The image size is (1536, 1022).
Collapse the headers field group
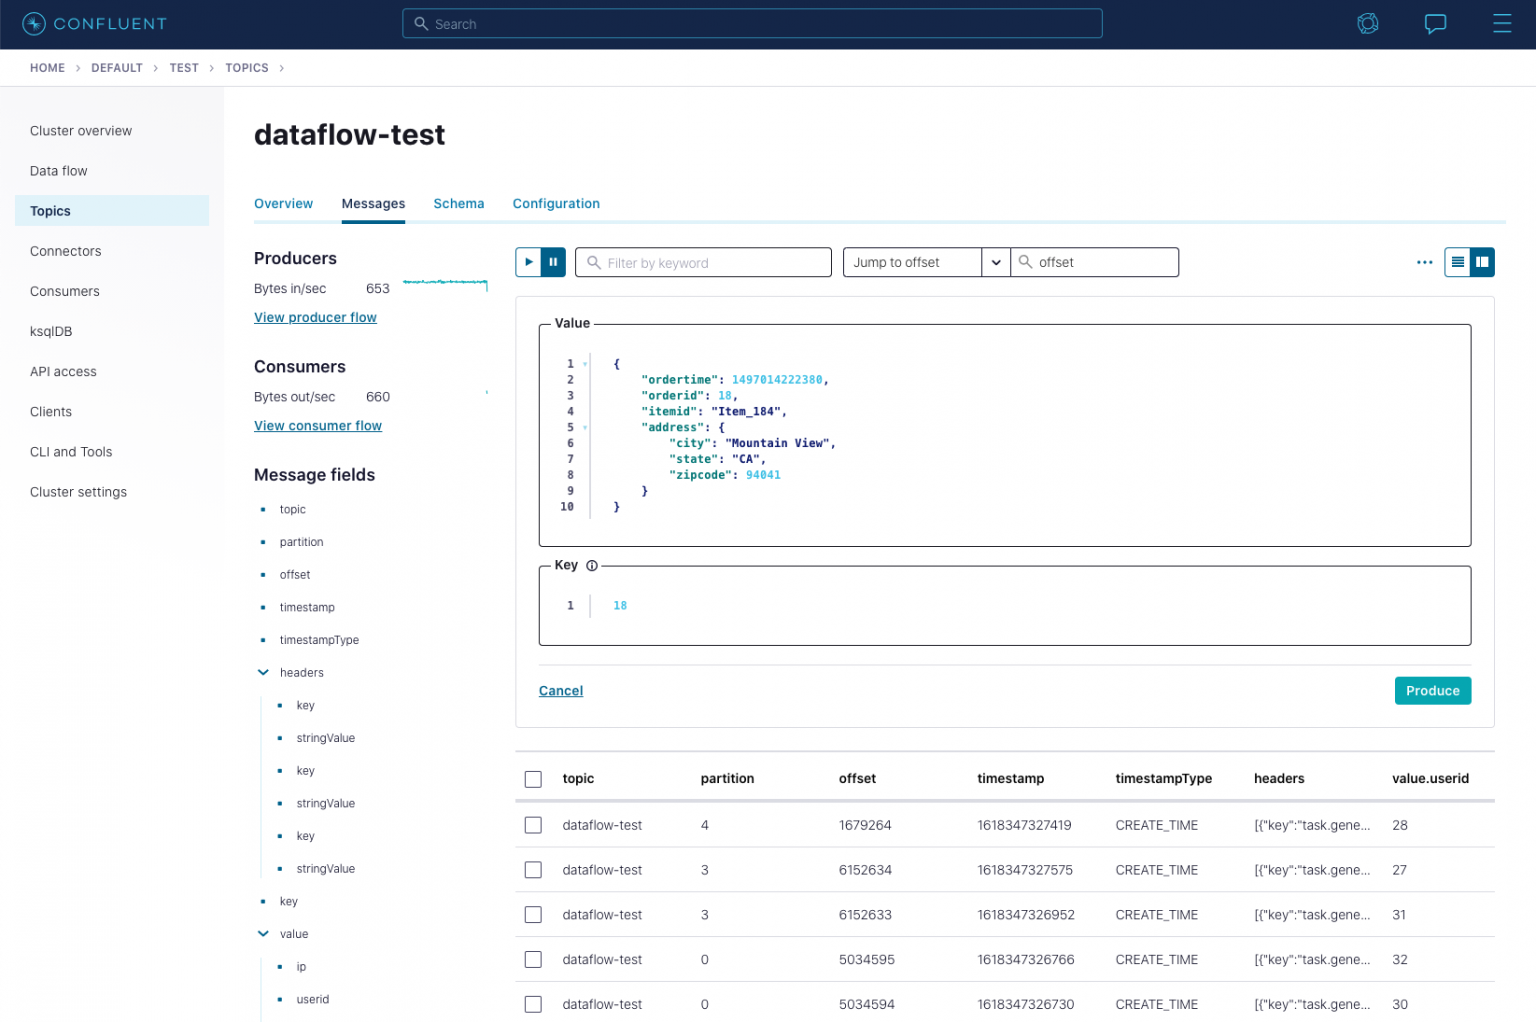click(x=263, y=672)
